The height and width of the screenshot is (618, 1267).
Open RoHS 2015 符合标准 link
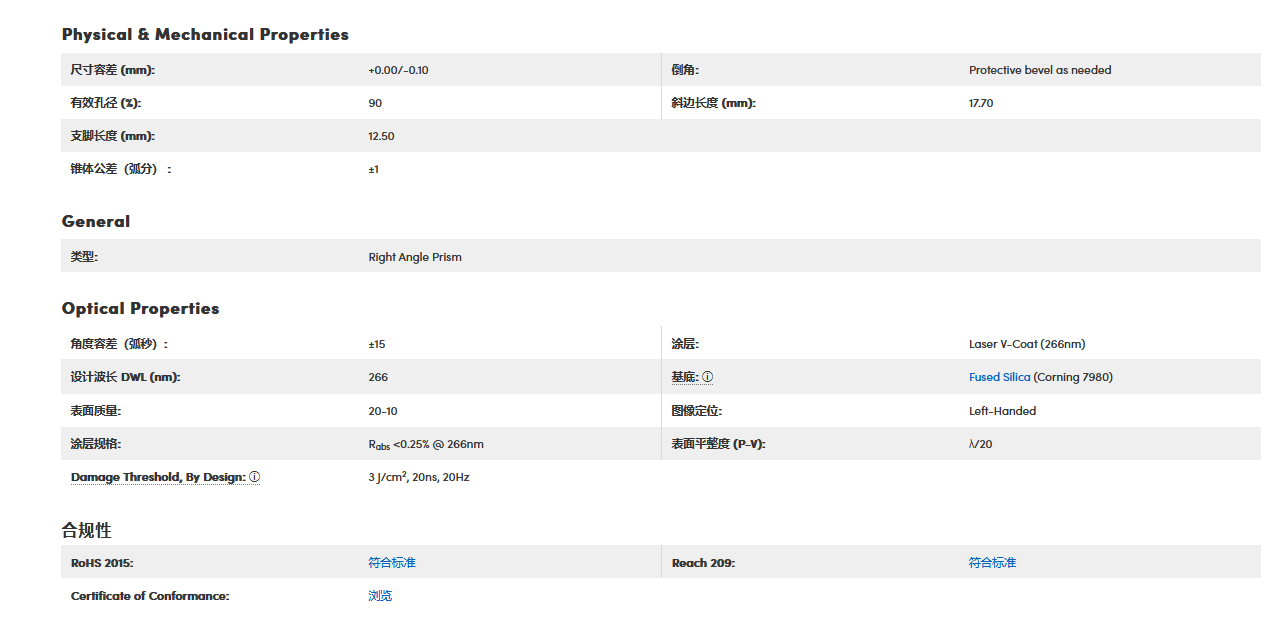(x=392, y=563)
